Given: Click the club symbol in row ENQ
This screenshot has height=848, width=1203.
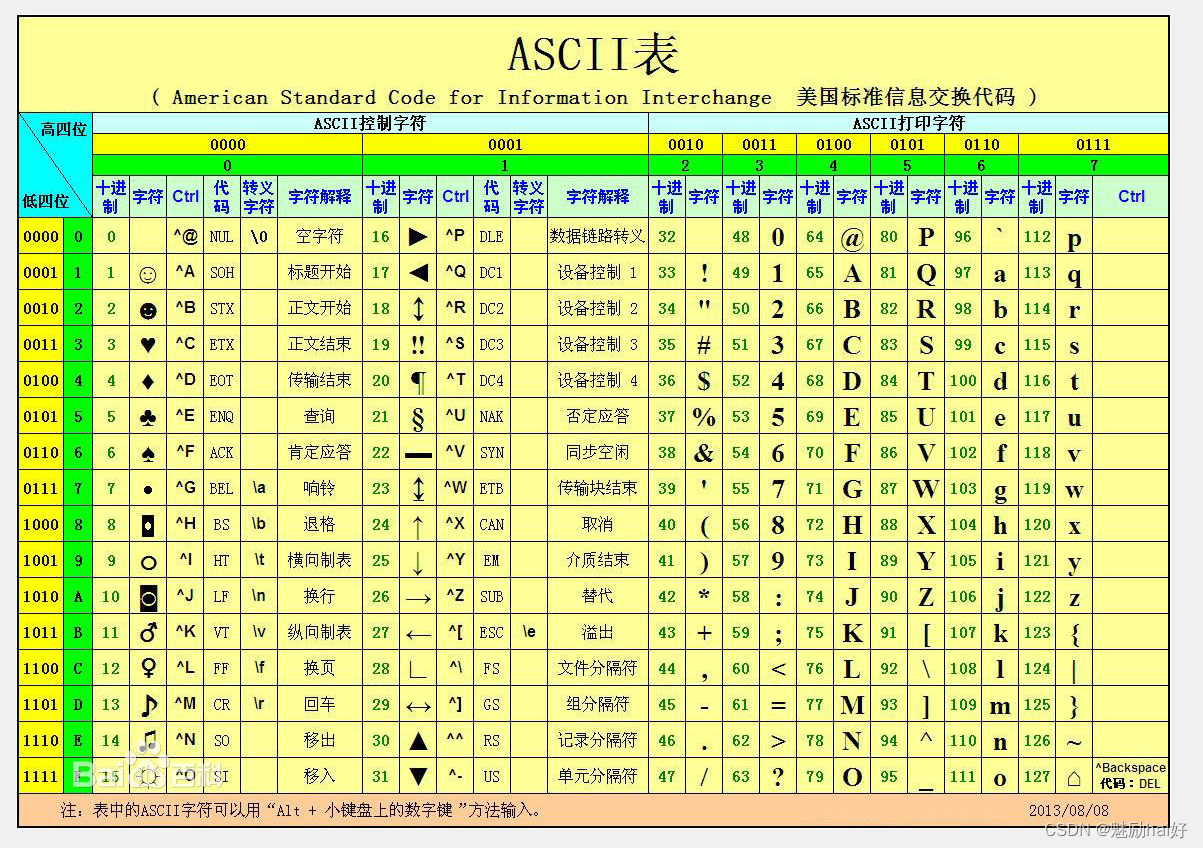Looking at the screenshot, I should click(148, 417).
